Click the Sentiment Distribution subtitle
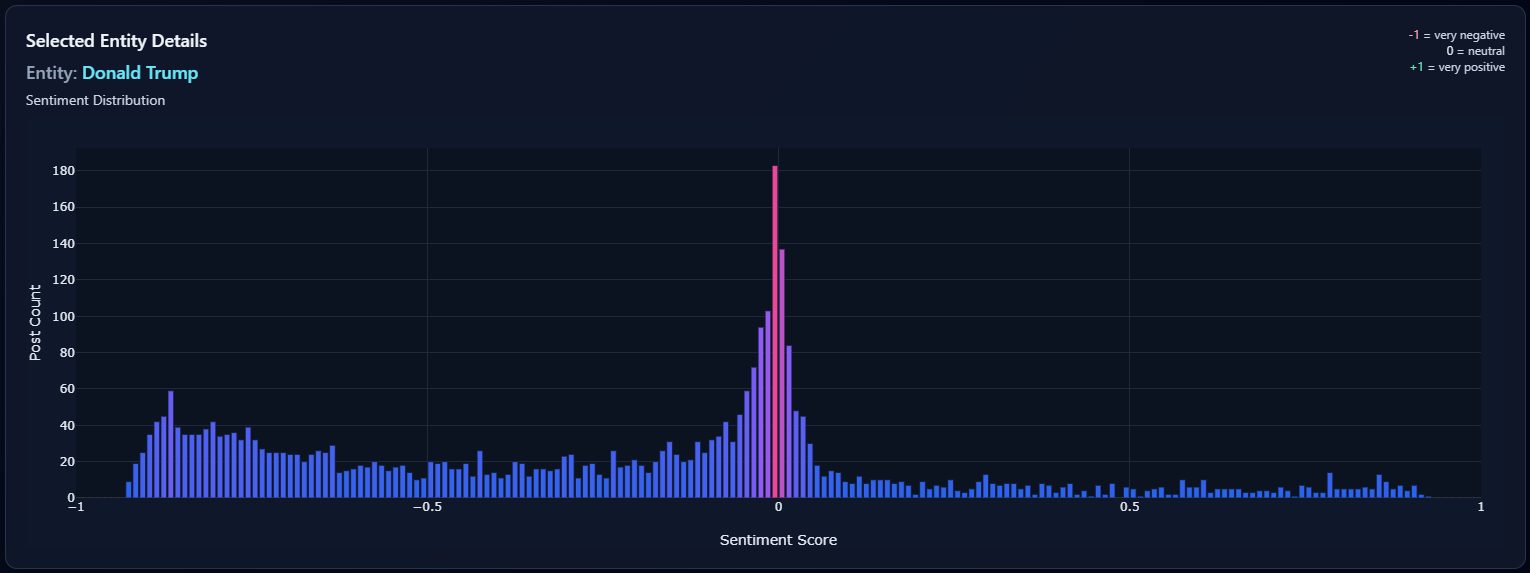This screenshot has height=573, width=1530. coord(95,100)
